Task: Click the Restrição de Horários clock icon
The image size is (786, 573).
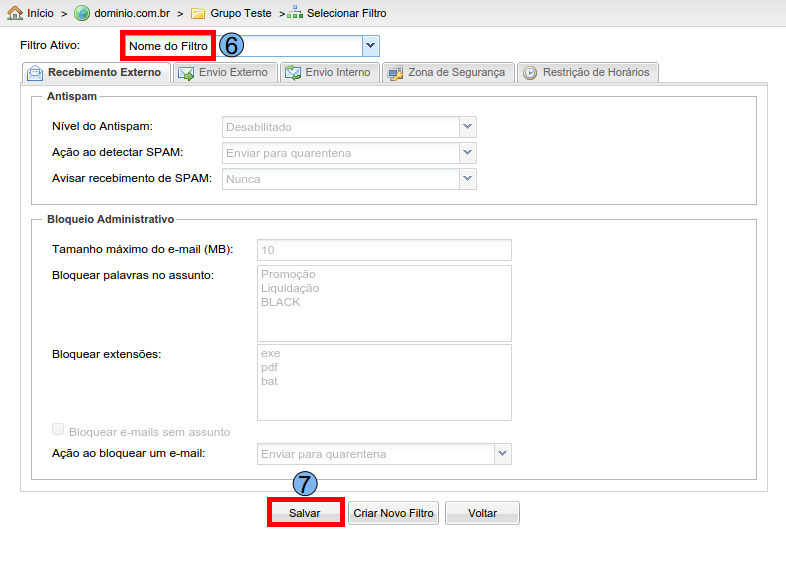Action: pos(530,73)
